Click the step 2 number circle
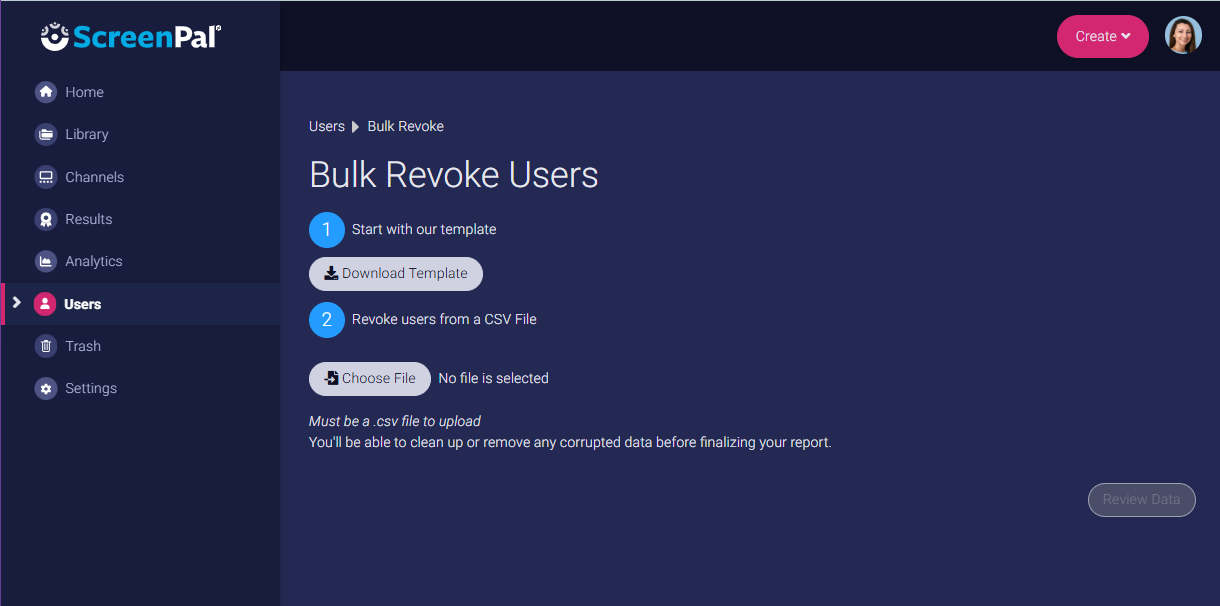Image resolution: width=1220 pixels, height=606 pixels. [x=327, y=320]
